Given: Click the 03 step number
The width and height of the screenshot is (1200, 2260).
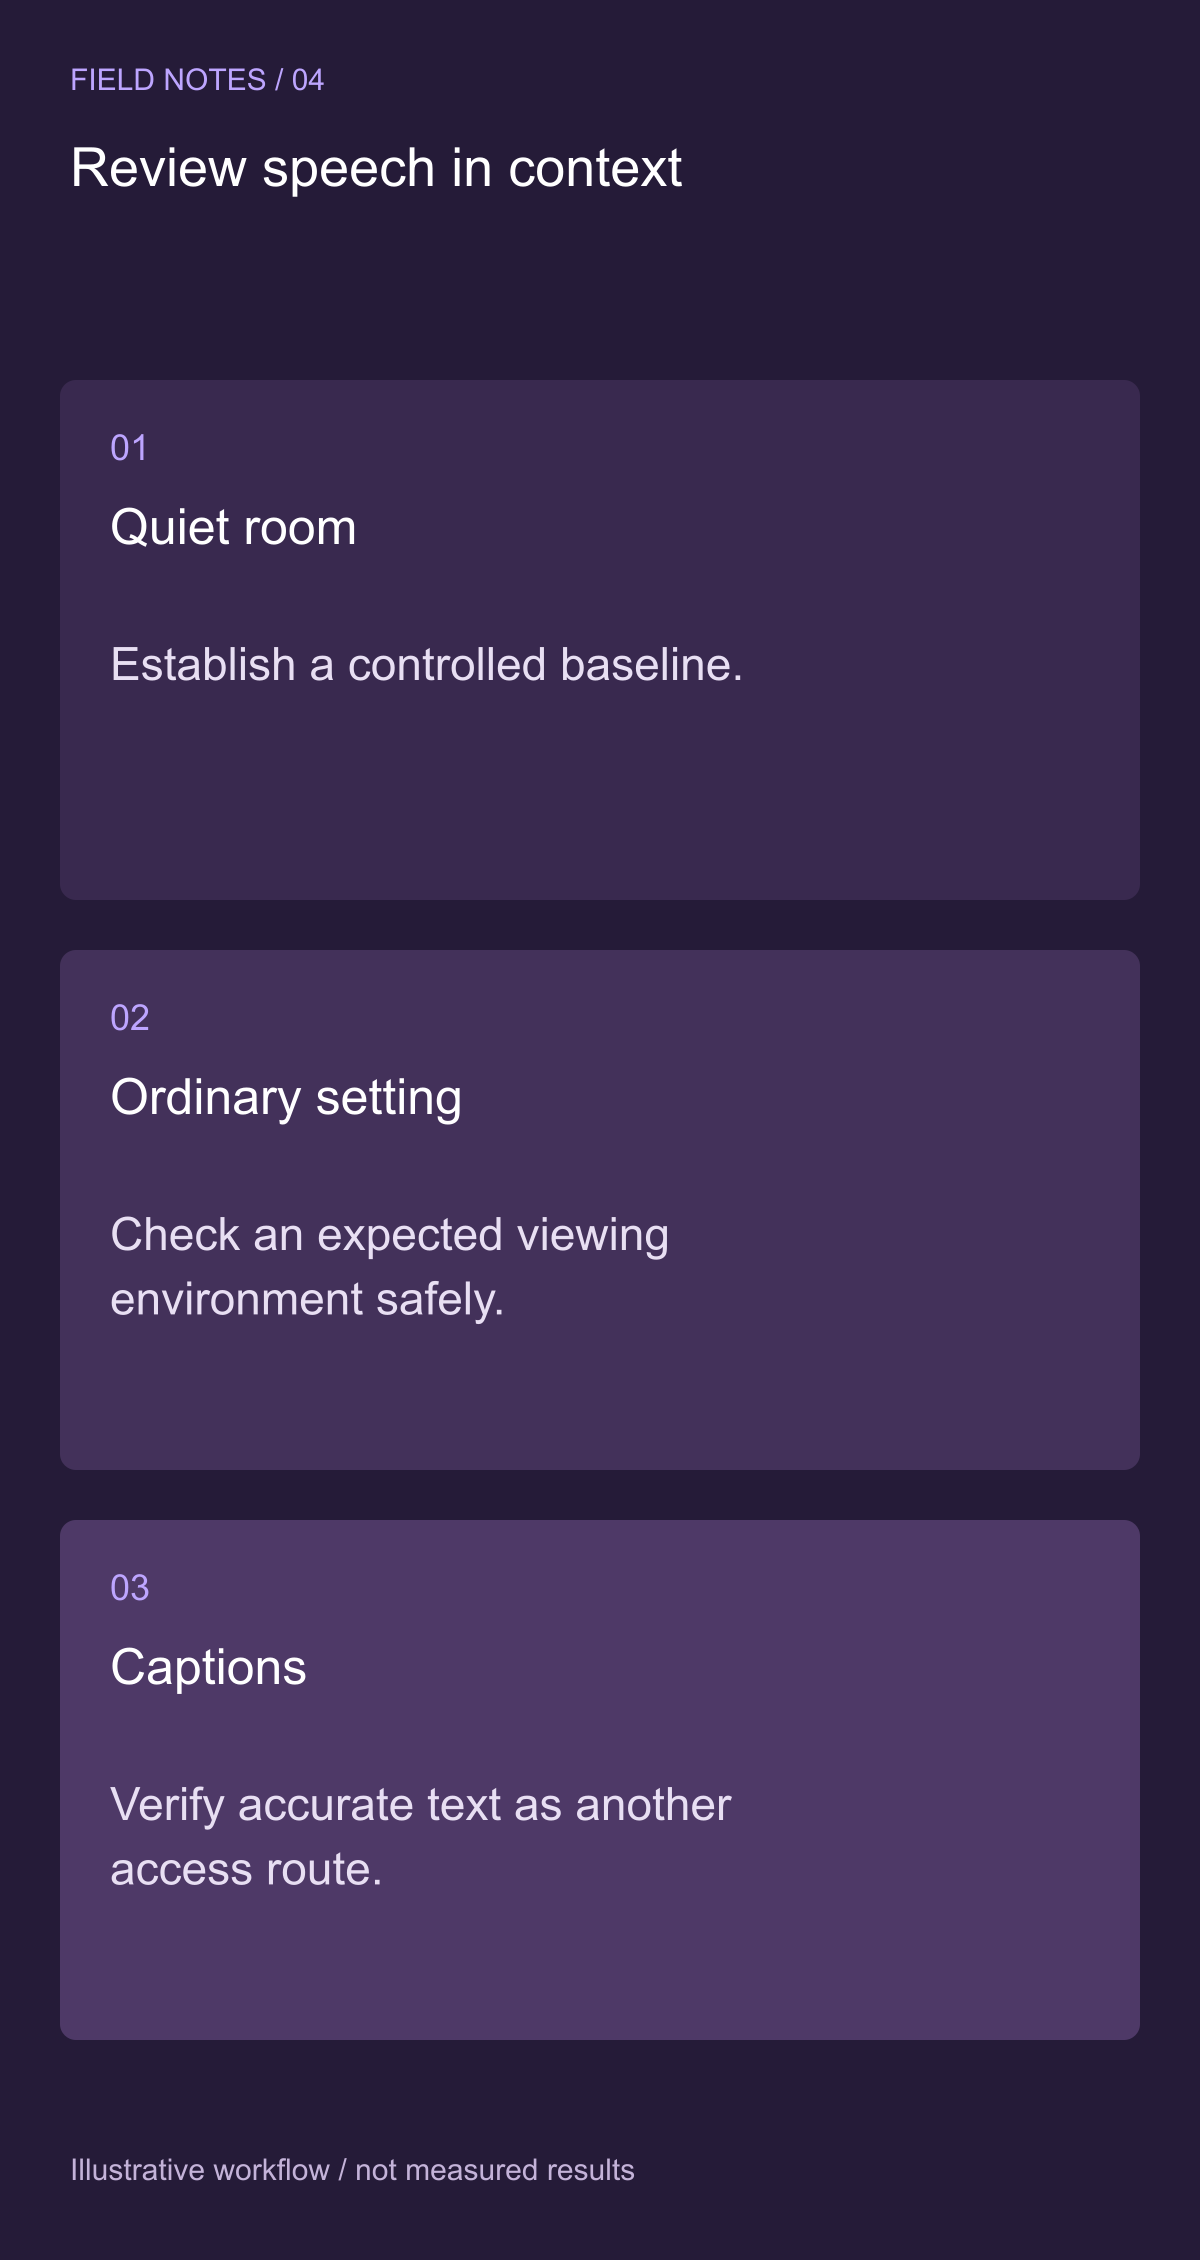Looking at the screenshot, I should (x=130, y=1588).
